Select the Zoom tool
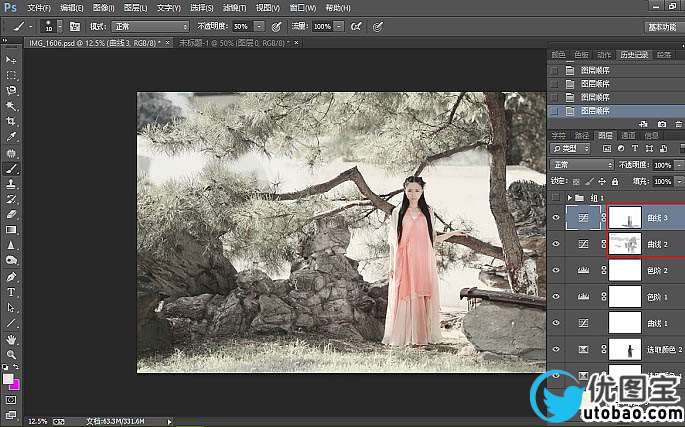Viewport: 685px width, 427px height. tap(11, 354)
